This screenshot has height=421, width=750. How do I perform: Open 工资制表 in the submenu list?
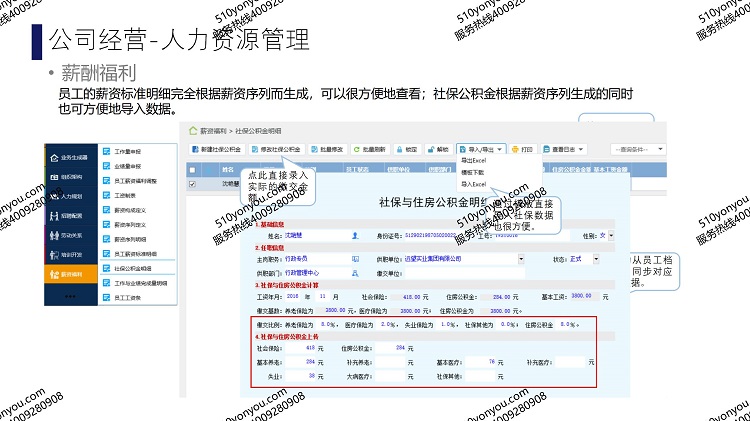tap(125, 197)
